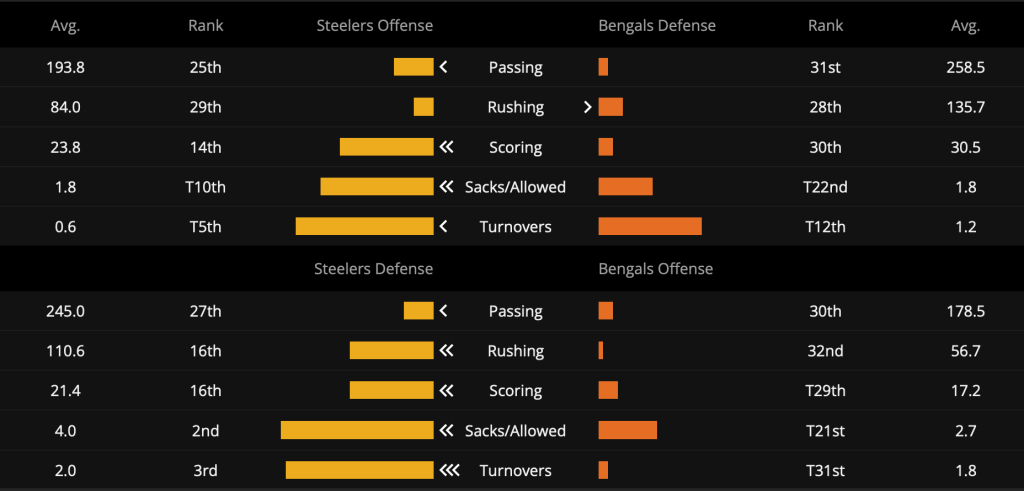Click the 258.5 Bengals passing average value
The height and width of the screenshot is (491, 1024).
tap(966, 67)
